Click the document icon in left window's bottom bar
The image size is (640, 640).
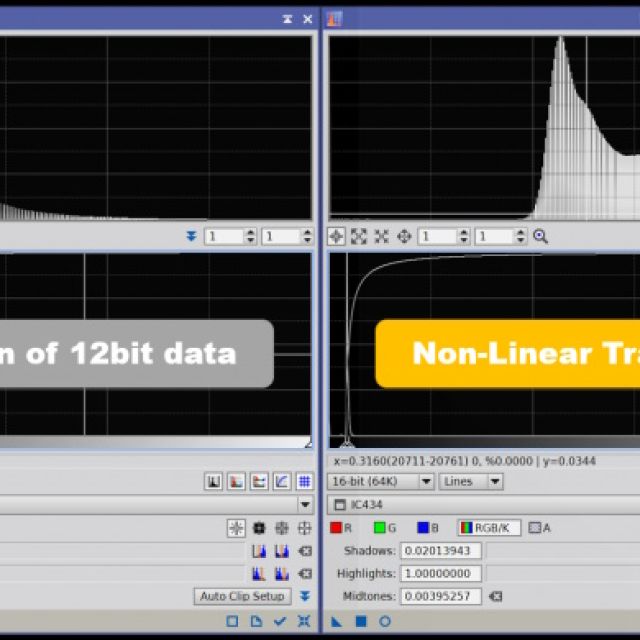[x=256, y=621]
